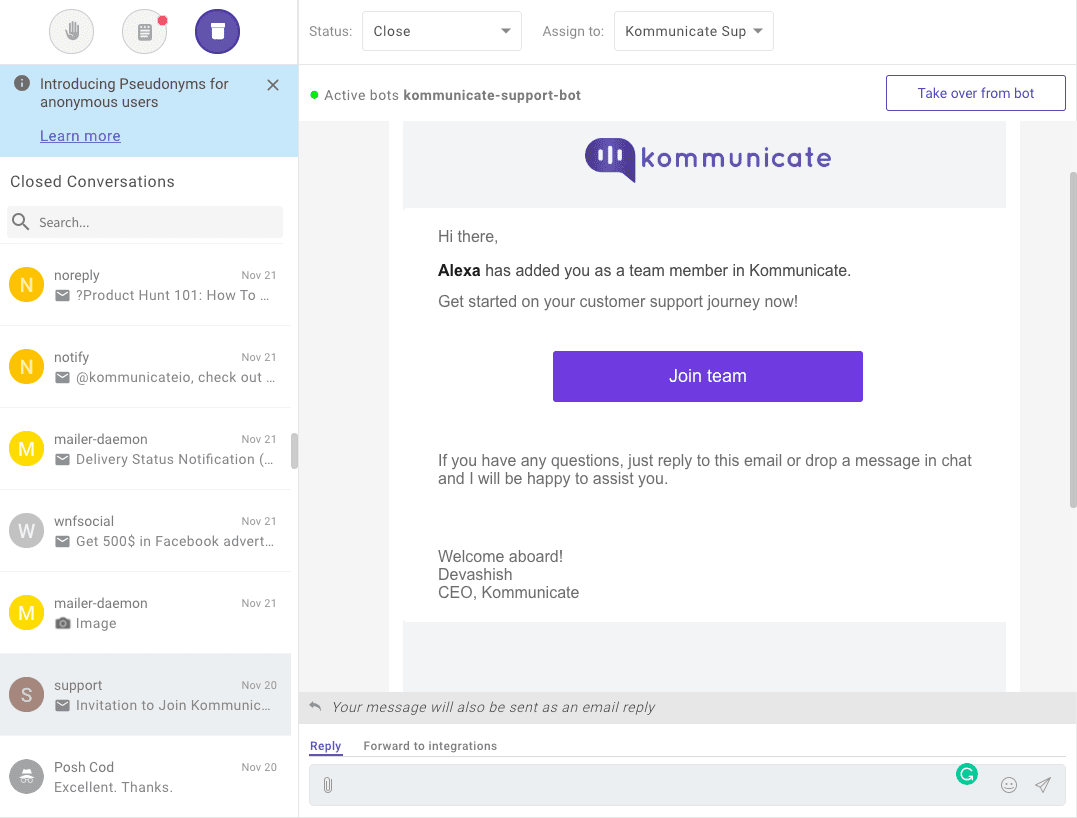Click the conversation list scrollbar thumb
This screenshot has height=818, width=1077.
[294, 451]
